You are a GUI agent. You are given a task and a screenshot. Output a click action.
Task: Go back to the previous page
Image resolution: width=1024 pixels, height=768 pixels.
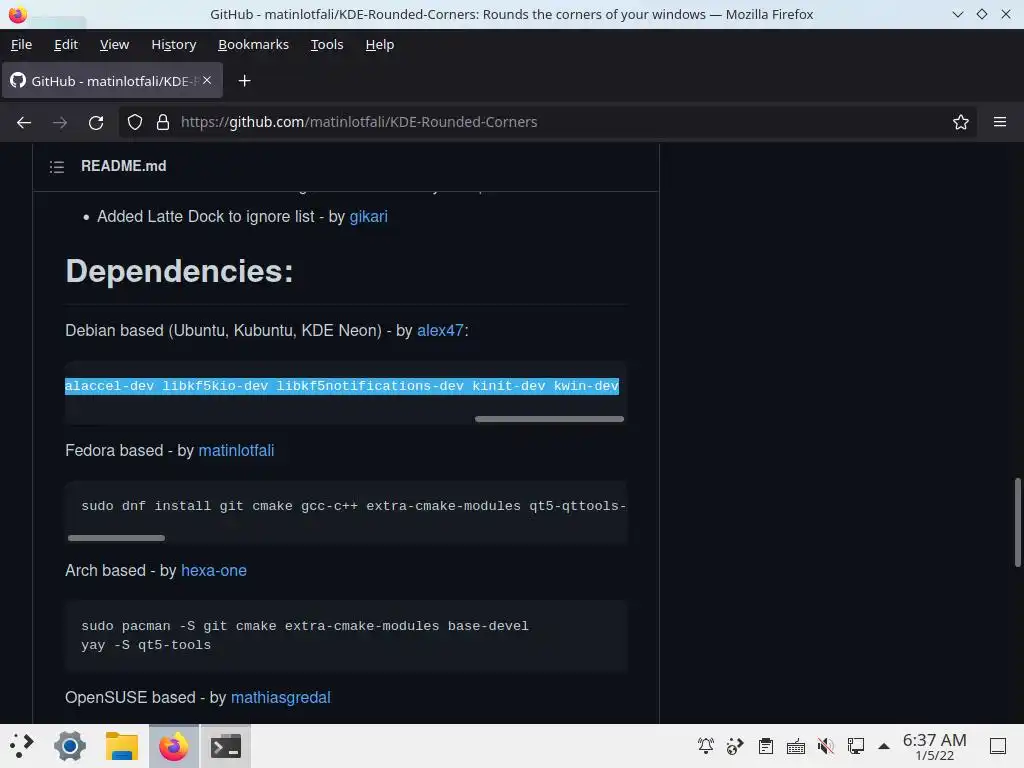tap(24, 122)
